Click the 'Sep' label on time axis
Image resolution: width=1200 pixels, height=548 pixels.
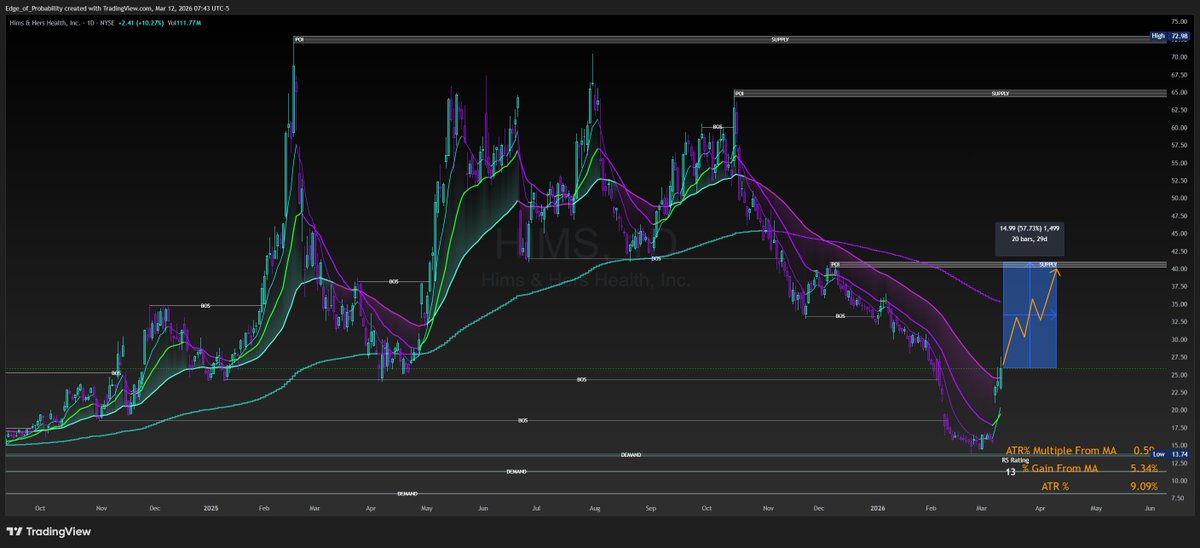650,508
